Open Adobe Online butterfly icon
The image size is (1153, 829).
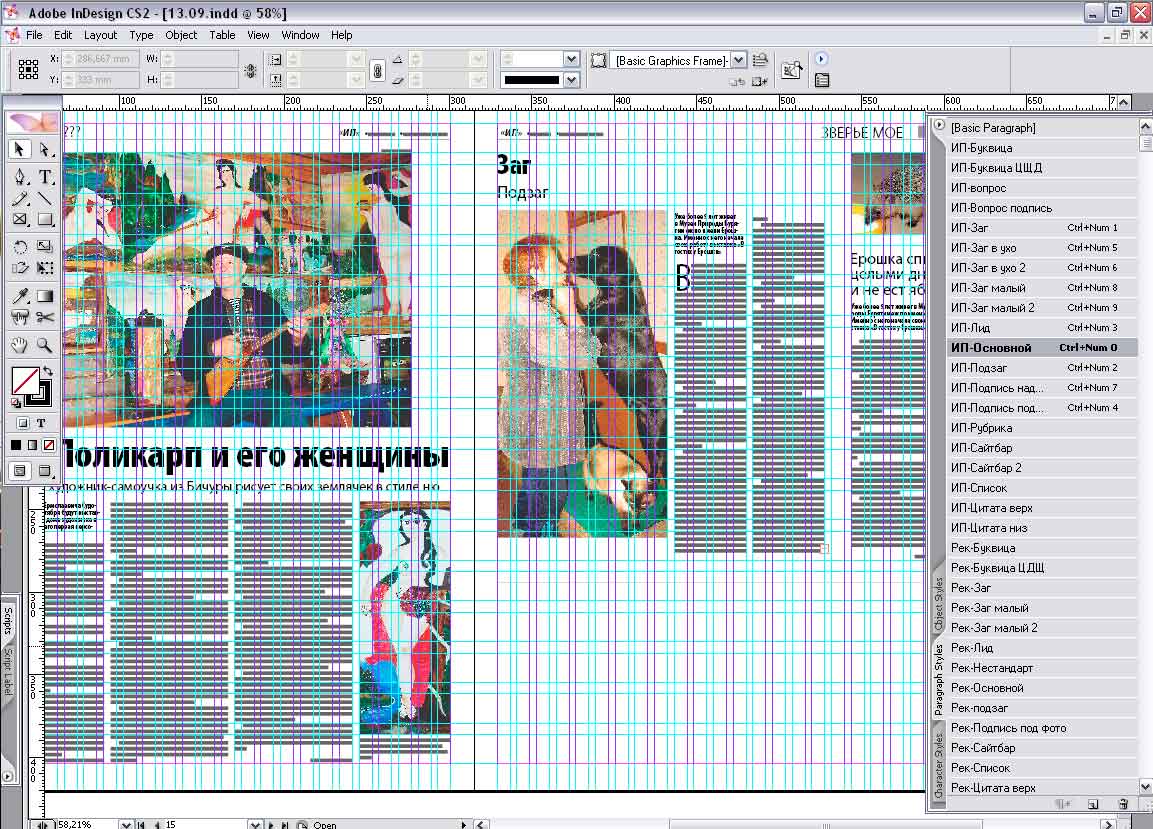32,122
